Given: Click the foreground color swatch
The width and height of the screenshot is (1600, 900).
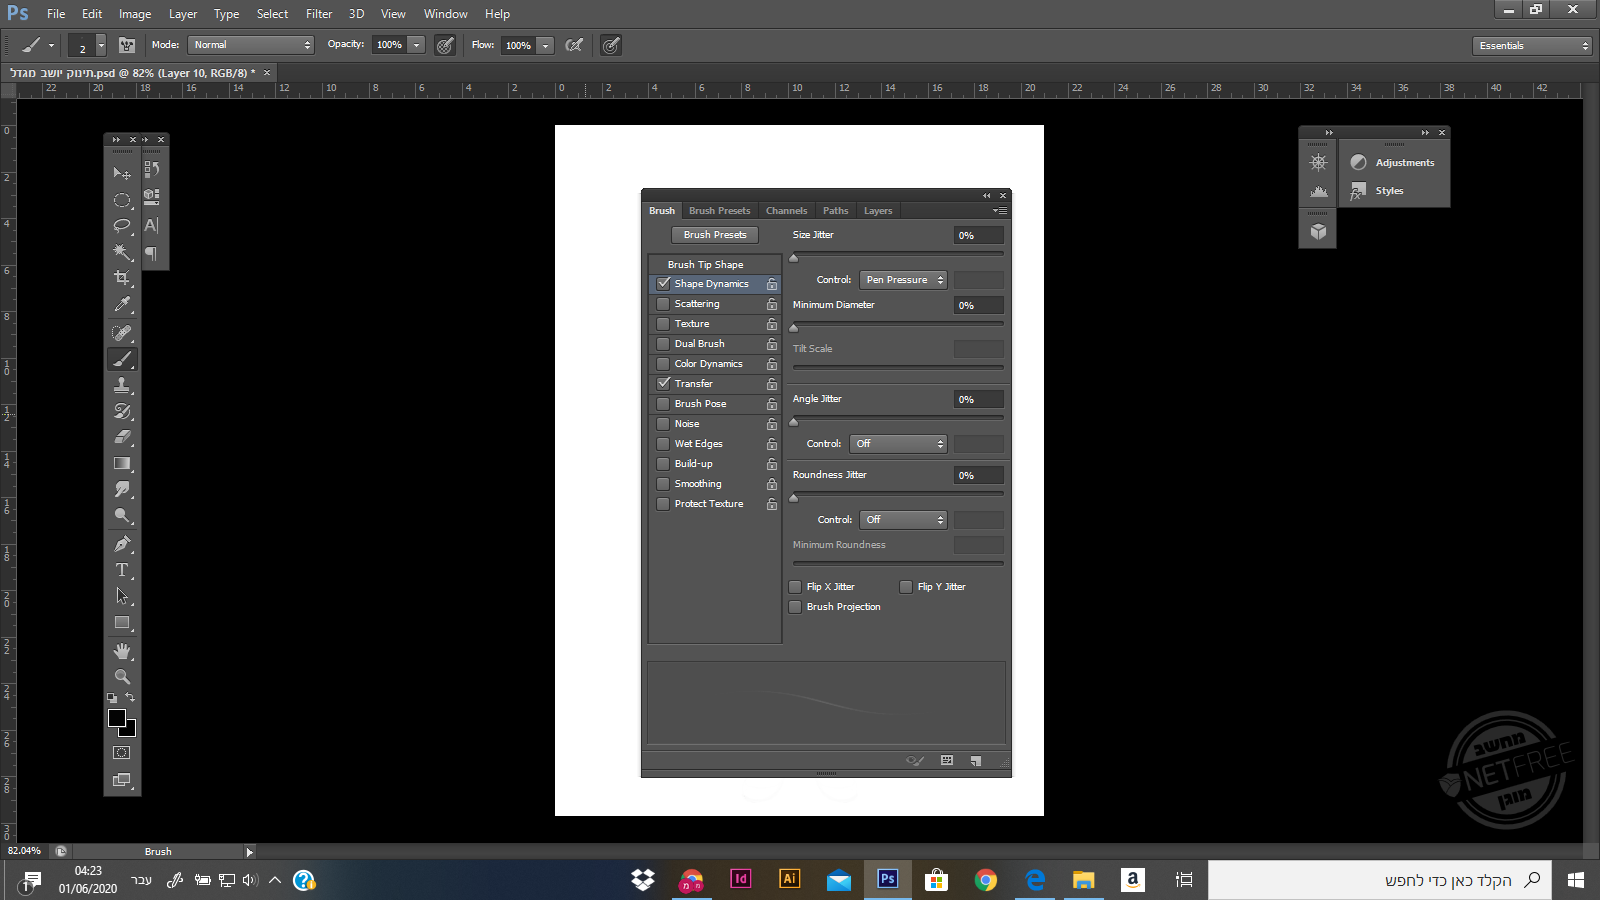Looking at the screenshot, I should pos(116,718).
